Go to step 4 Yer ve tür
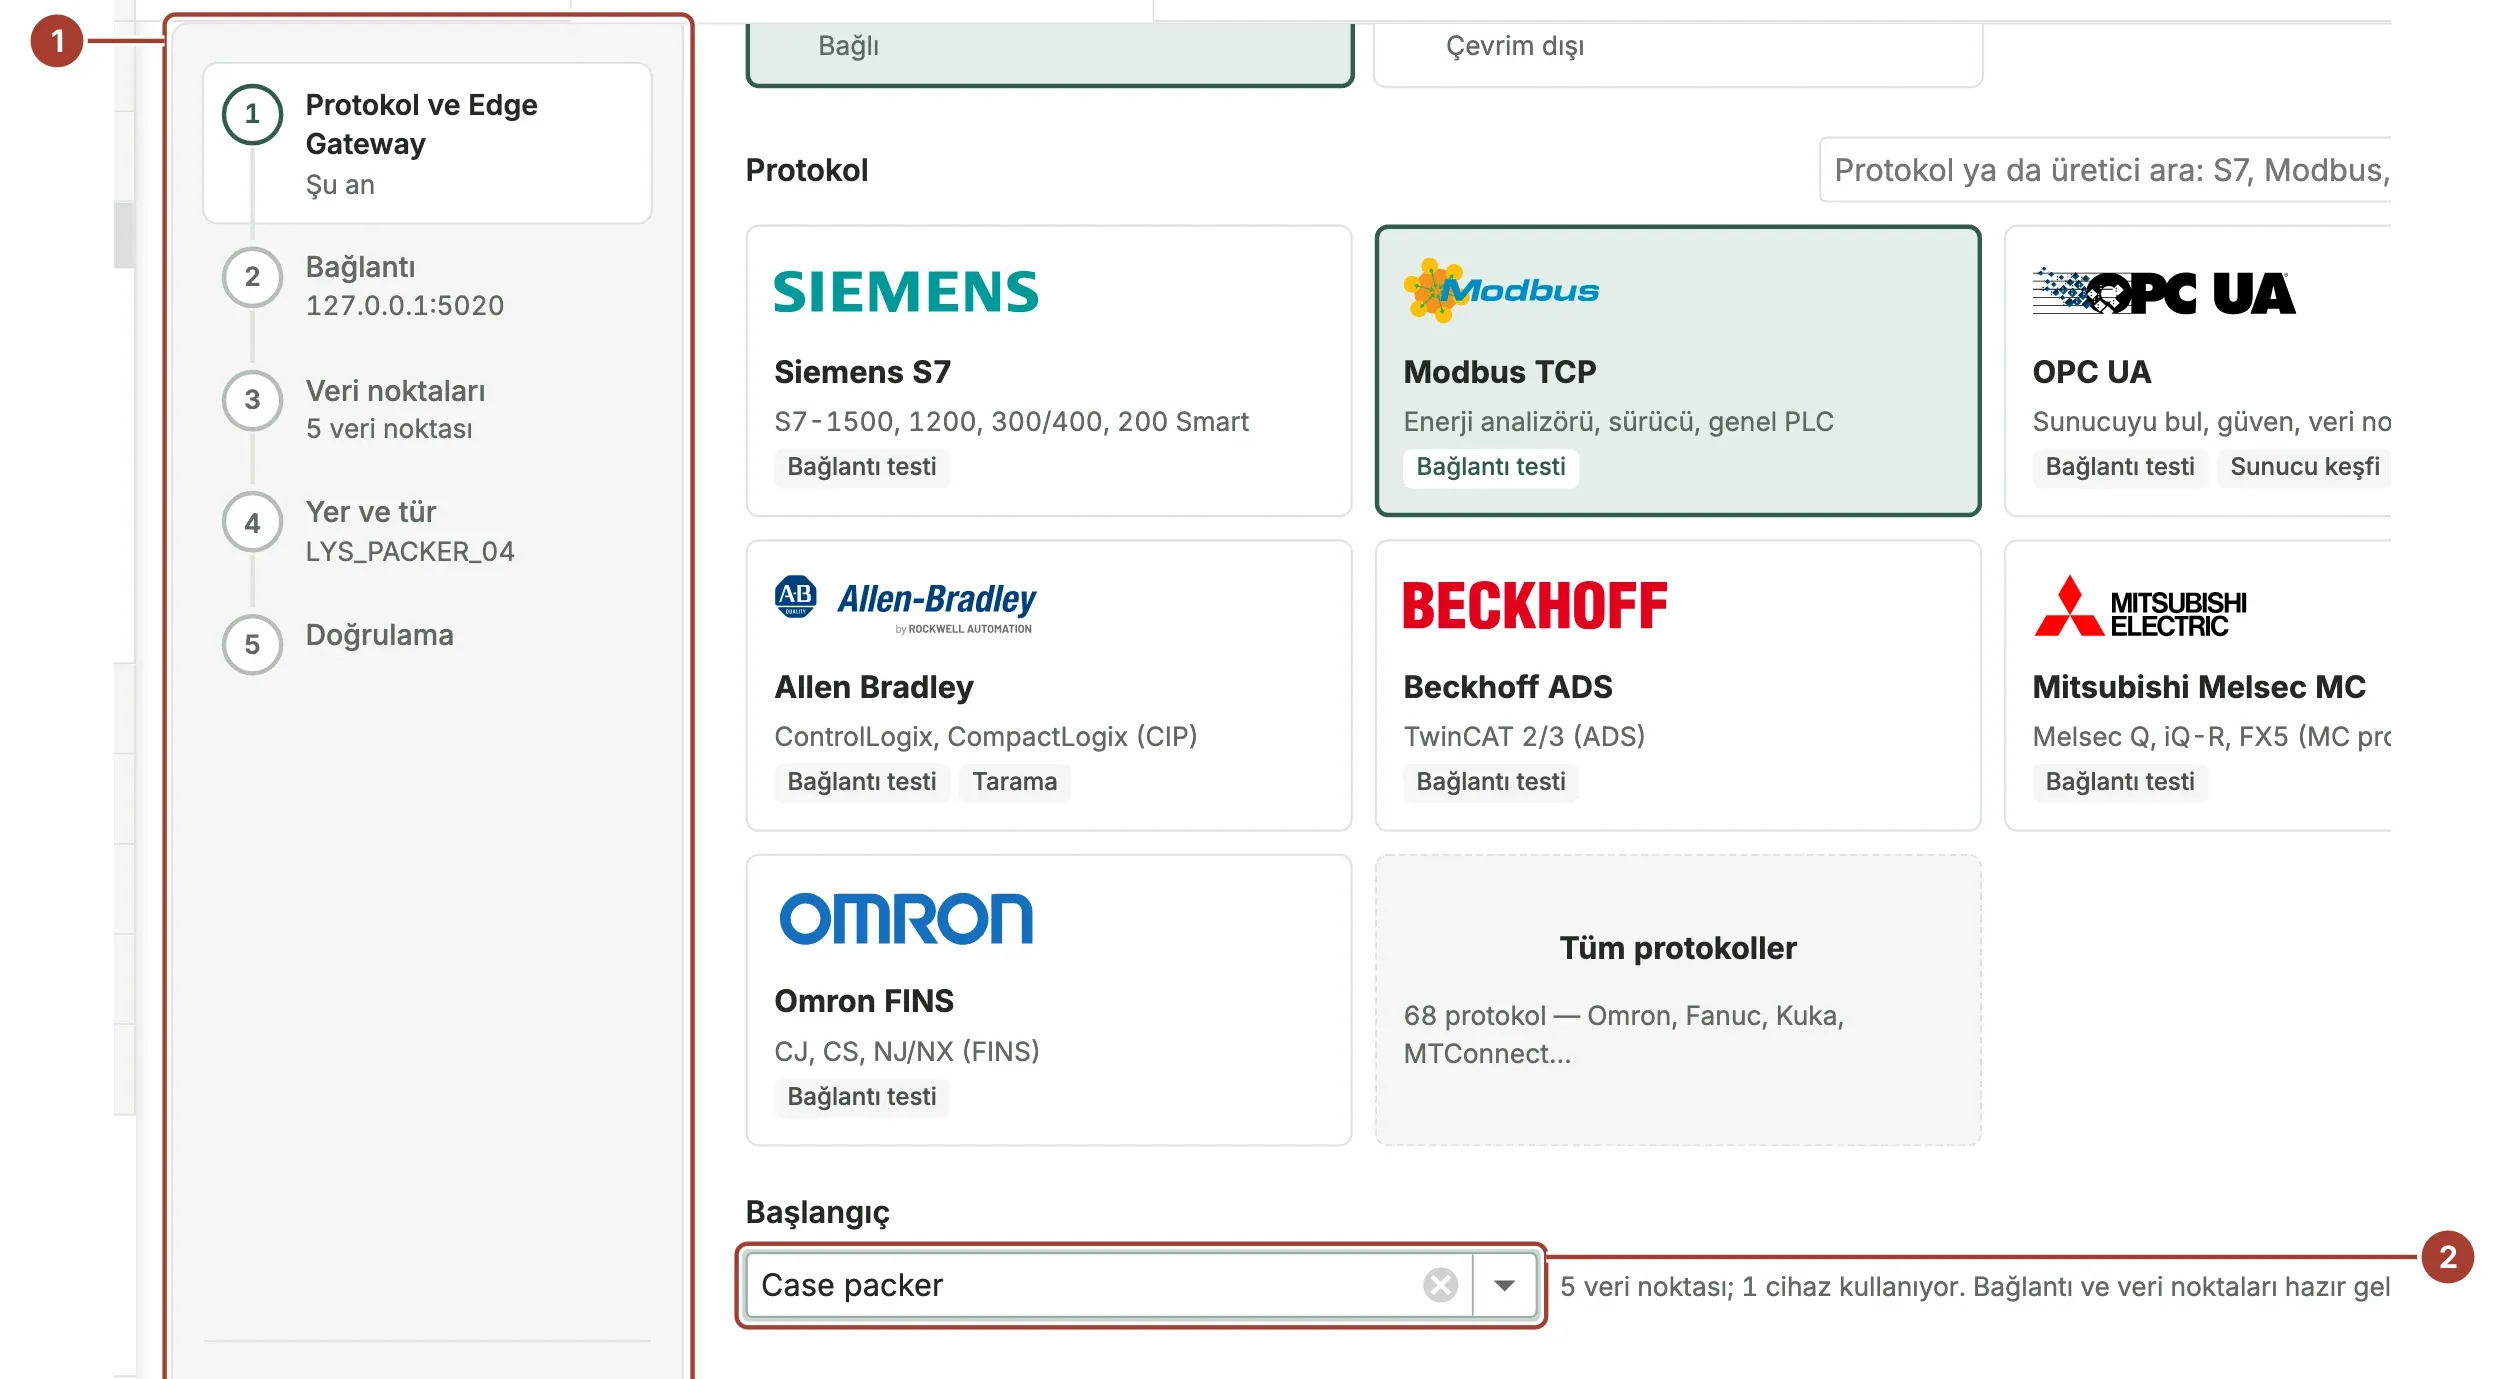The width and height of the screenshot is (2505, 1379). coord(427,531)
